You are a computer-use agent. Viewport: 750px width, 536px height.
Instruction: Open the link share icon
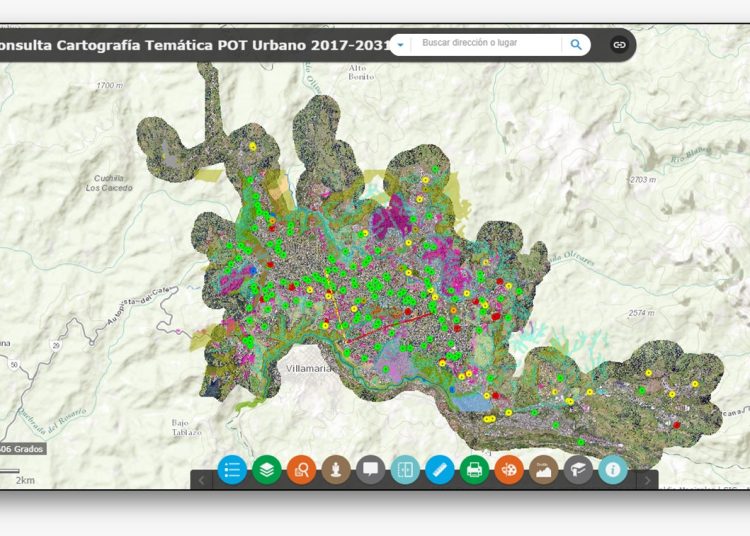(x=620, y=45)
